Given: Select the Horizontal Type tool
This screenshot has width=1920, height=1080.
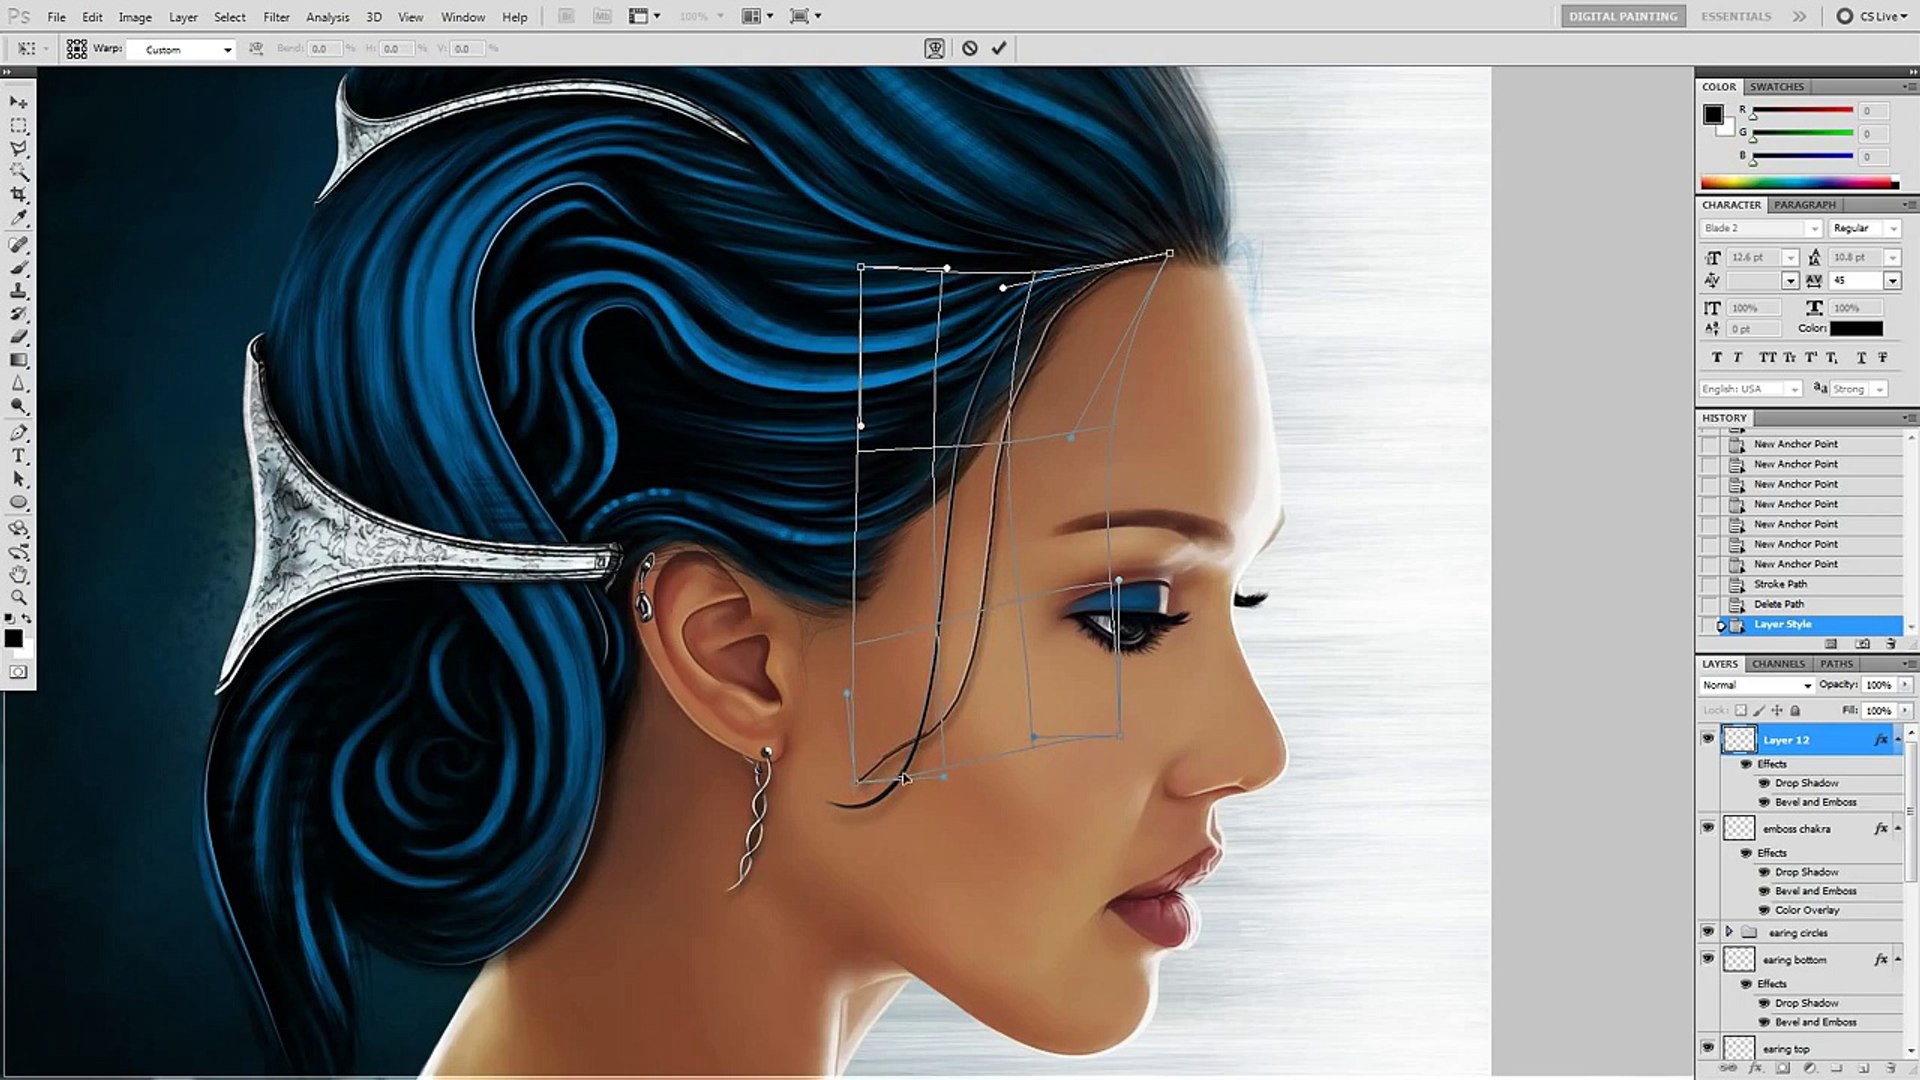Looking at the screenshot, I should coord(19,456).
